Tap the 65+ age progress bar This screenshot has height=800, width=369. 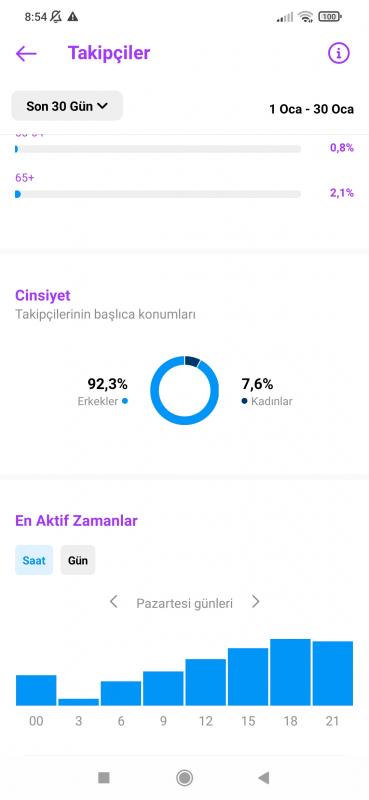pyautogui.click(x=158, y=194)
